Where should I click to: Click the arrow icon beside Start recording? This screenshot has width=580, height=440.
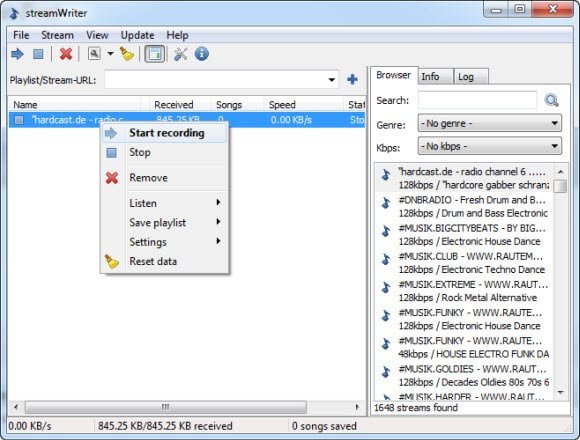tap(111, 133)
